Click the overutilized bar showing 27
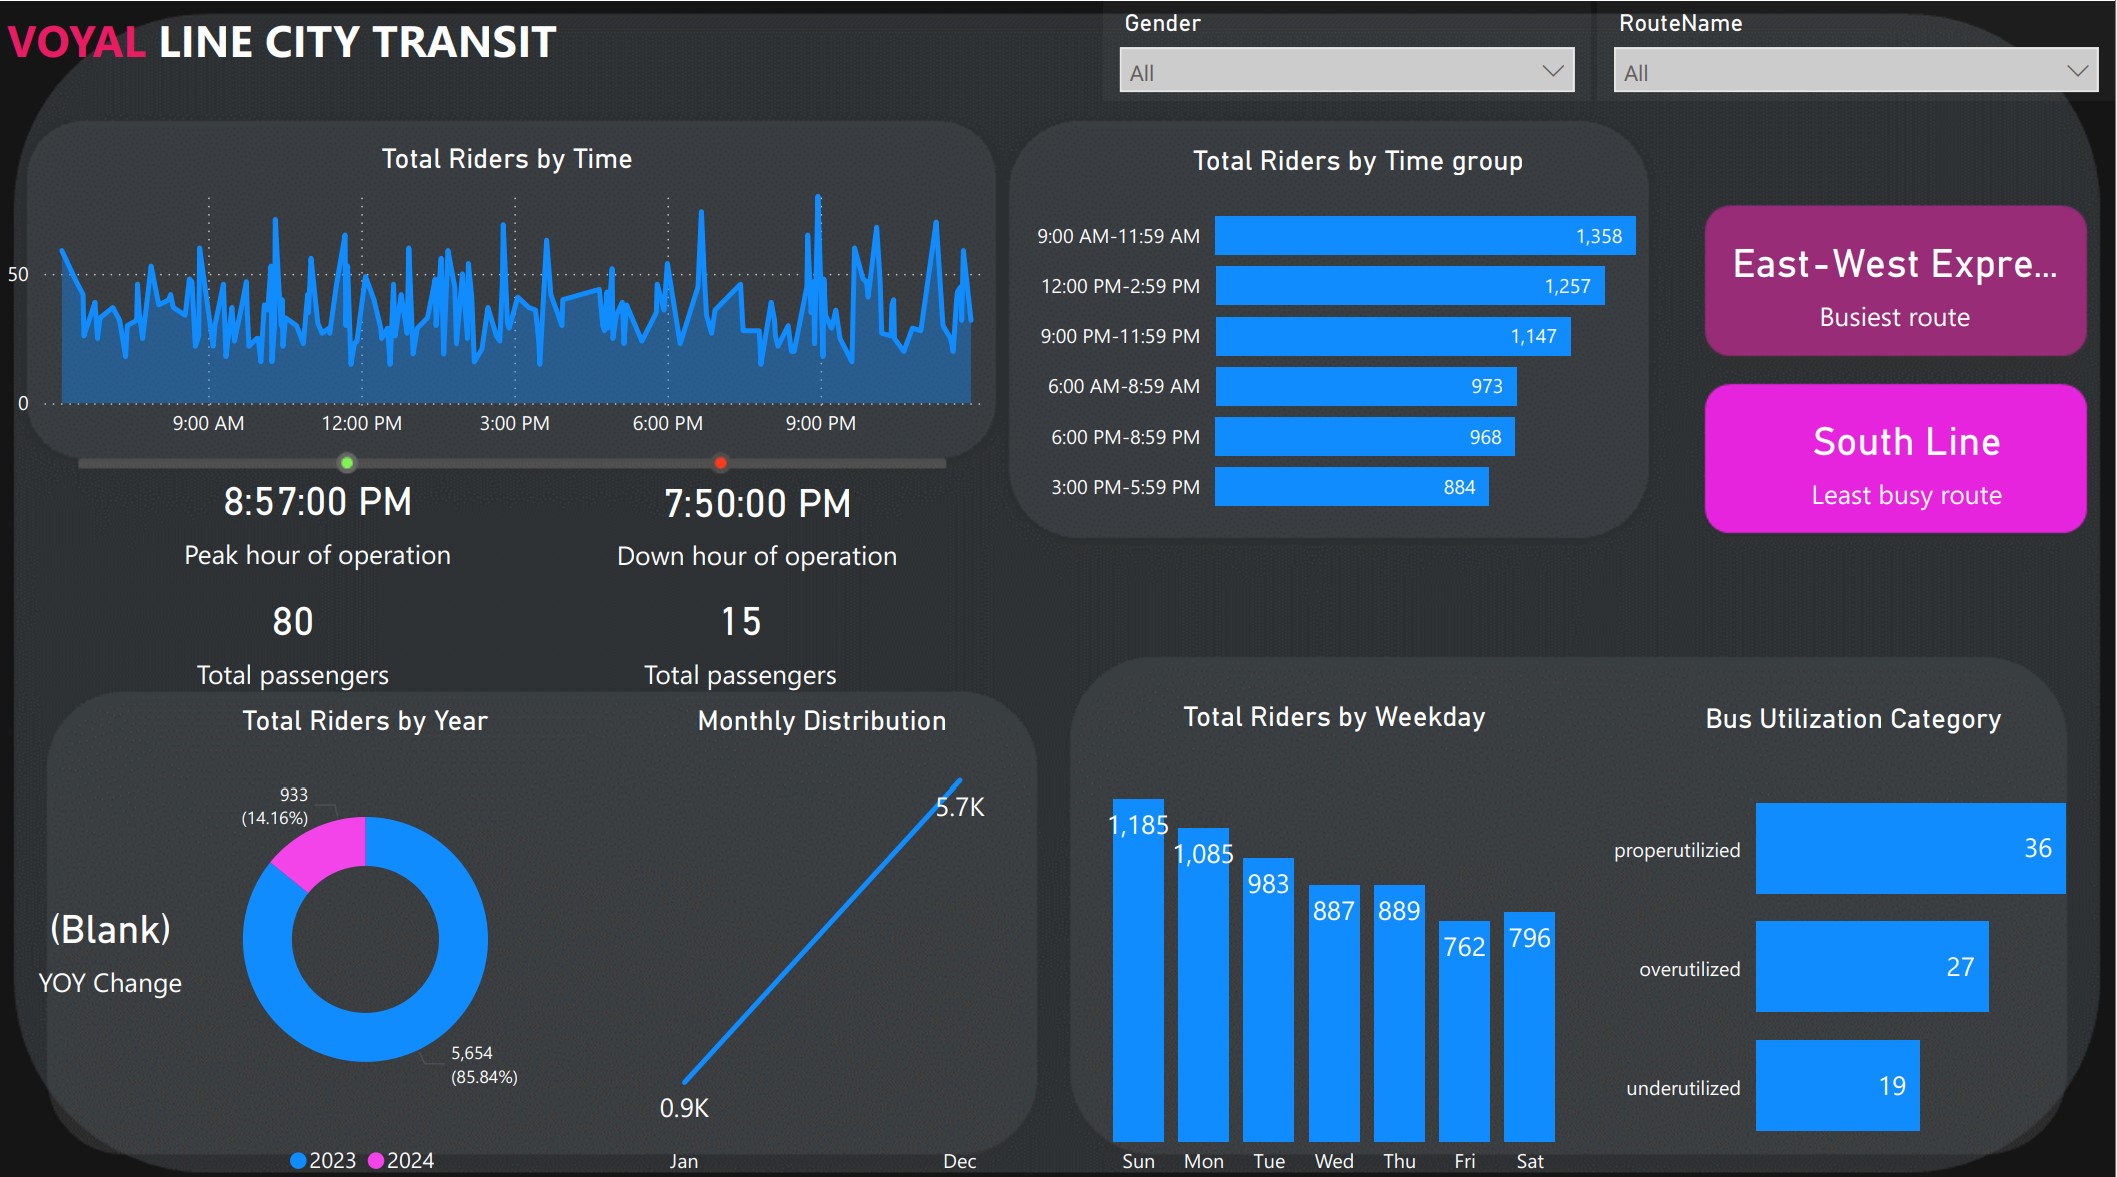The height and width of the screenshot is (1177, 2117). coord(1871,967)
